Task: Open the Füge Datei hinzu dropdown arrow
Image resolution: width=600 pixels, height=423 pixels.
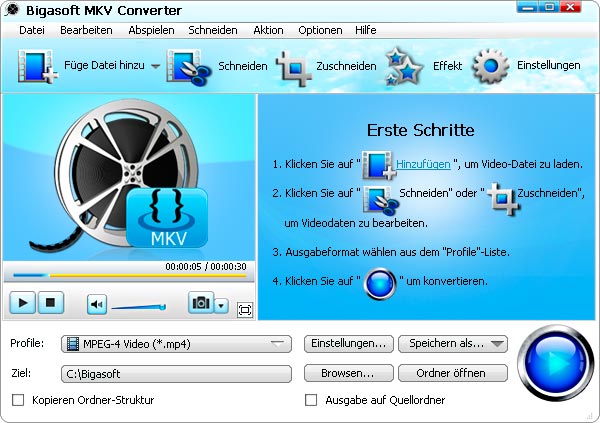Action: pos(155,66)
